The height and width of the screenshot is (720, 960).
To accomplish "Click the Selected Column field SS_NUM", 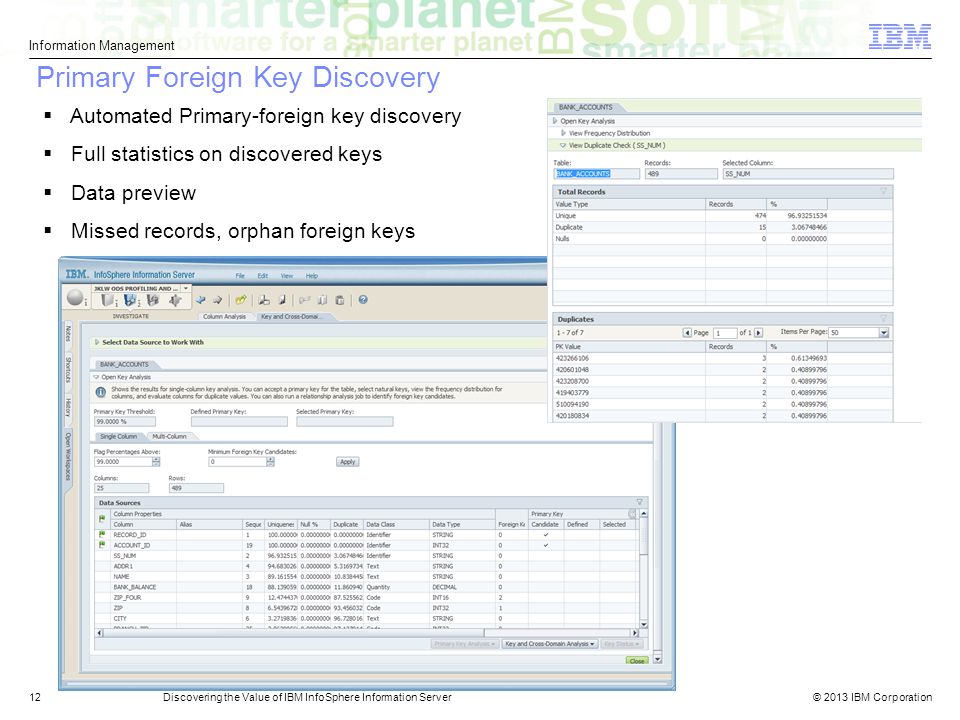I will click(808, 174).
